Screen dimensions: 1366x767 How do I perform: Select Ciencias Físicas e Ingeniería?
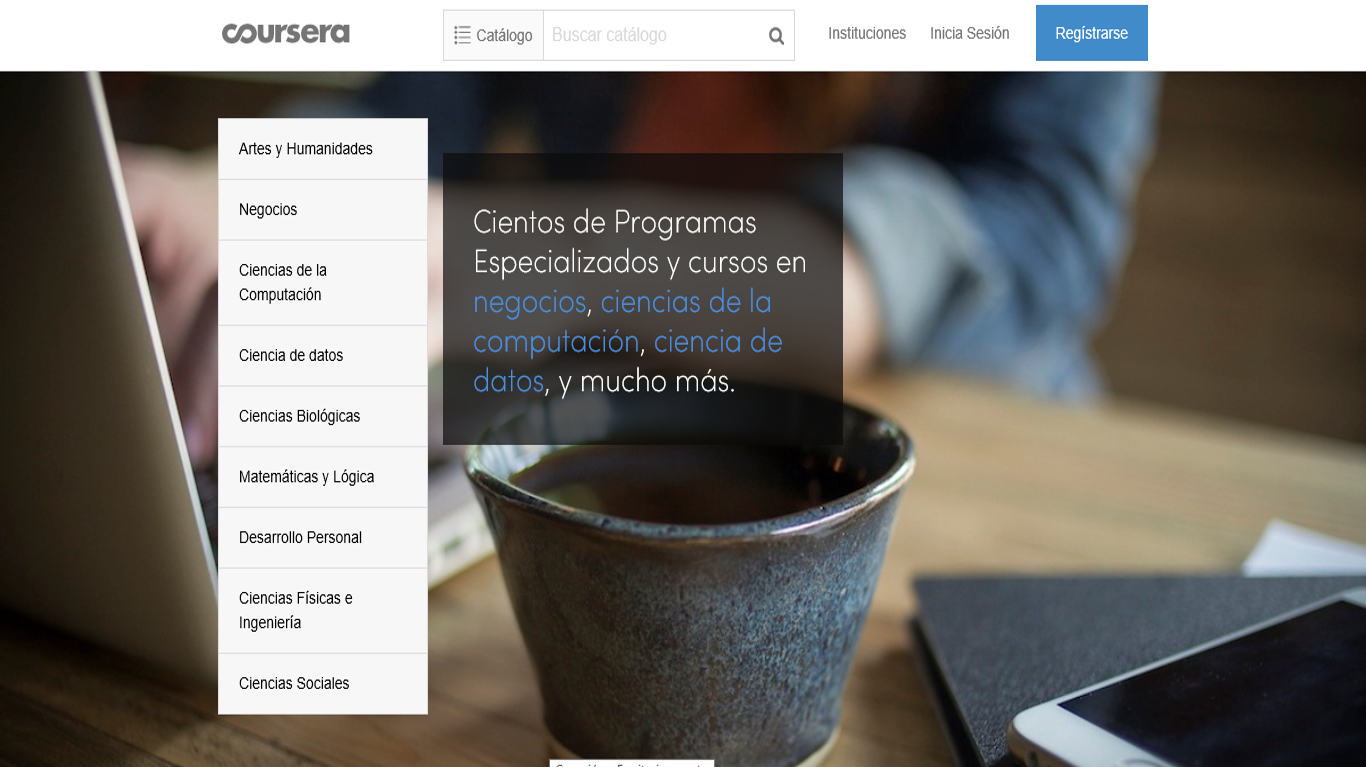pos(295,610)
